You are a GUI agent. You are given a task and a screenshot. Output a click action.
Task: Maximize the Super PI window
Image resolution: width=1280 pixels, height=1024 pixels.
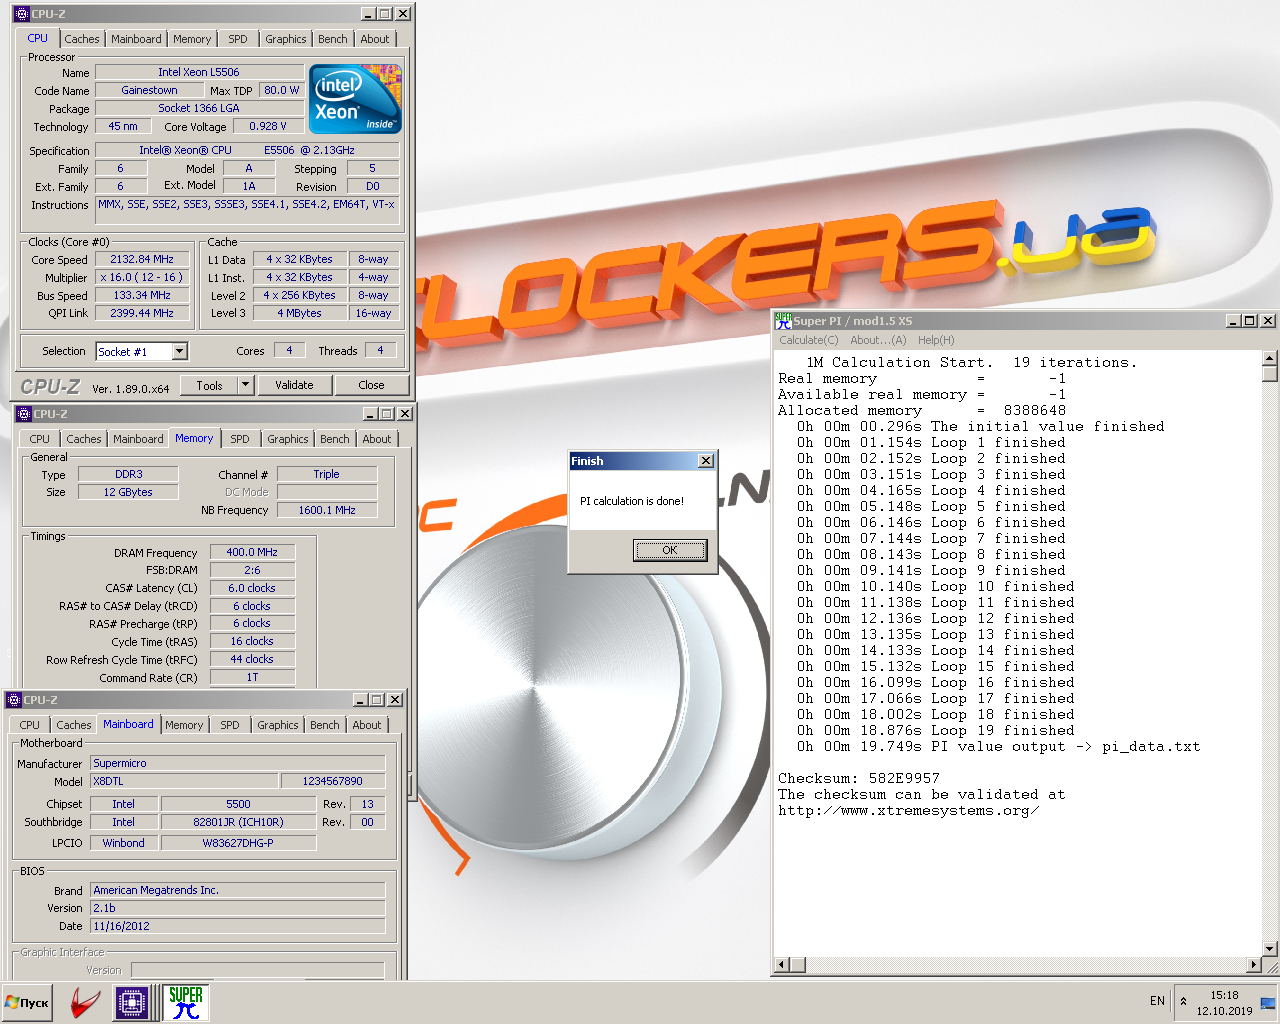click(x=1250, y=321)
